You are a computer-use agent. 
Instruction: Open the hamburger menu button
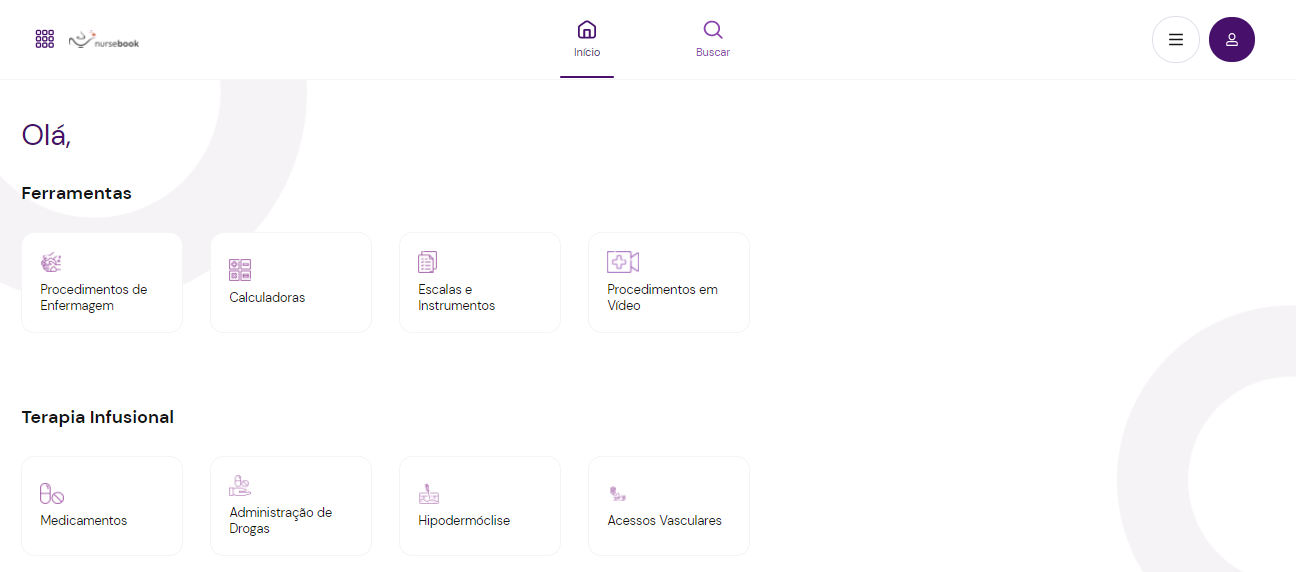pyautogui.click(x=1176, y=40)
